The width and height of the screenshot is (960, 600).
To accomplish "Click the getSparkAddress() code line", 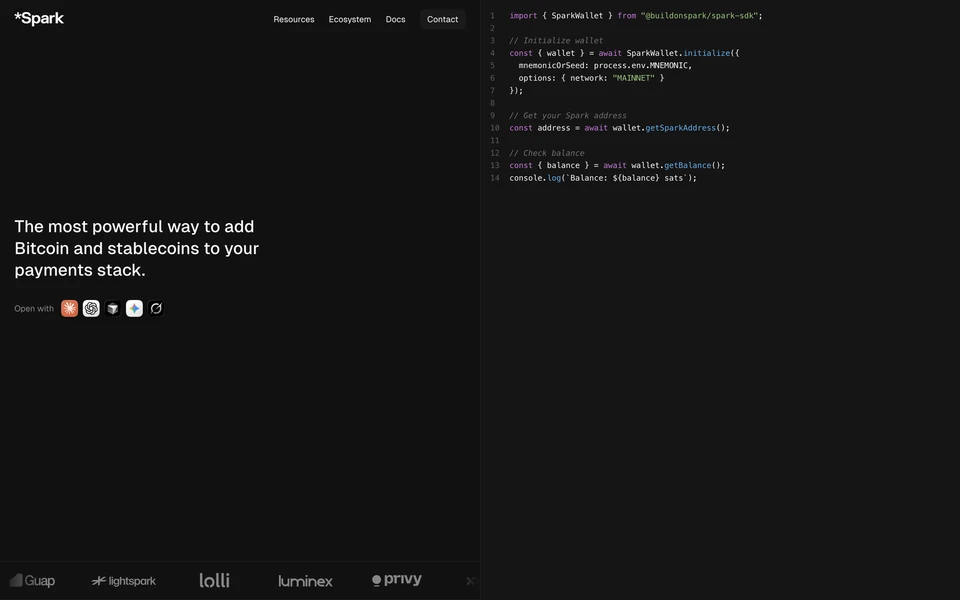I will tap(620, 128).
